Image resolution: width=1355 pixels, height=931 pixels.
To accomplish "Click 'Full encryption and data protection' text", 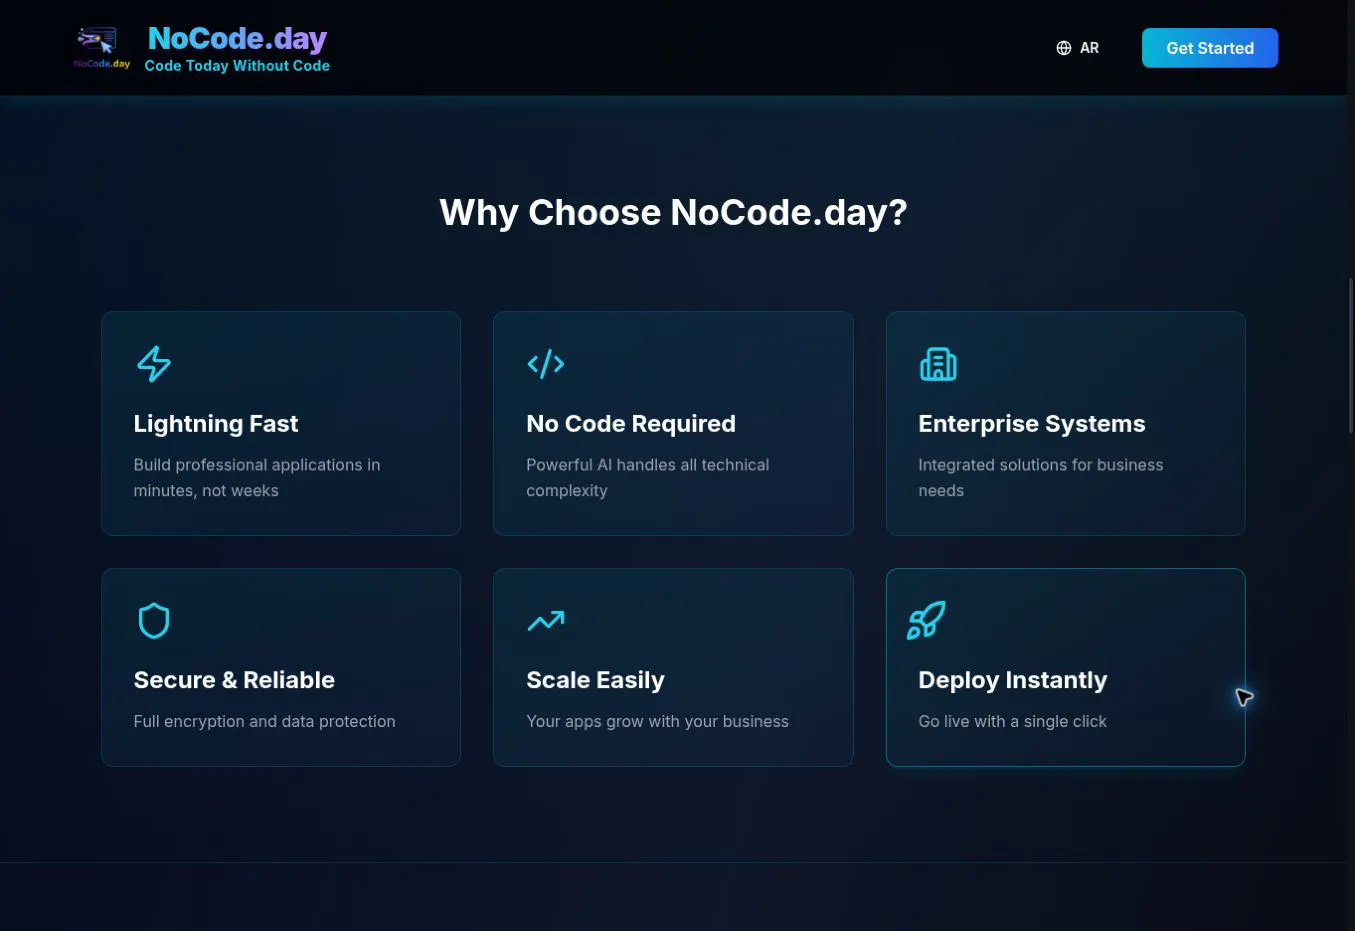I will (265, 722).
